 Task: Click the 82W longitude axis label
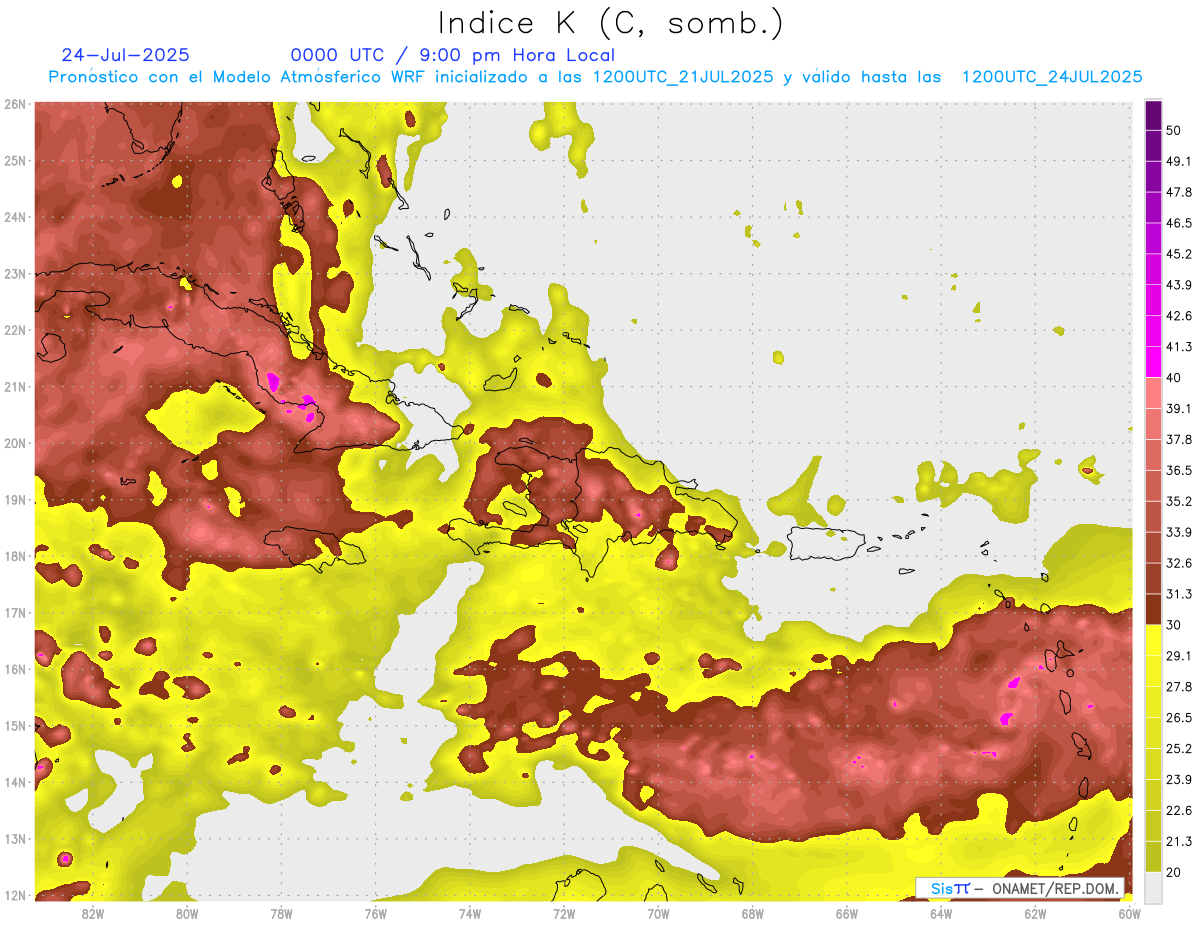(93, 913)
